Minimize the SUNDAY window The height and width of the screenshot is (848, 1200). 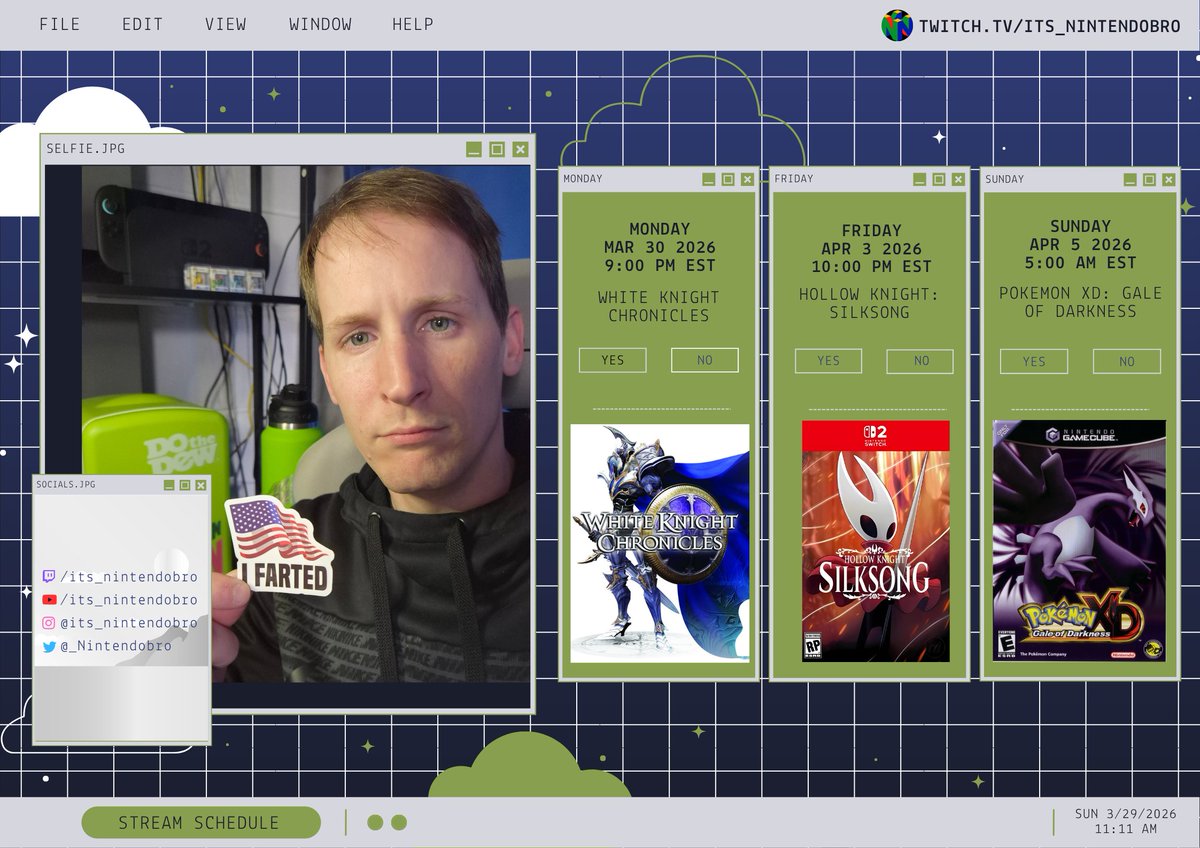point(1130,179)
